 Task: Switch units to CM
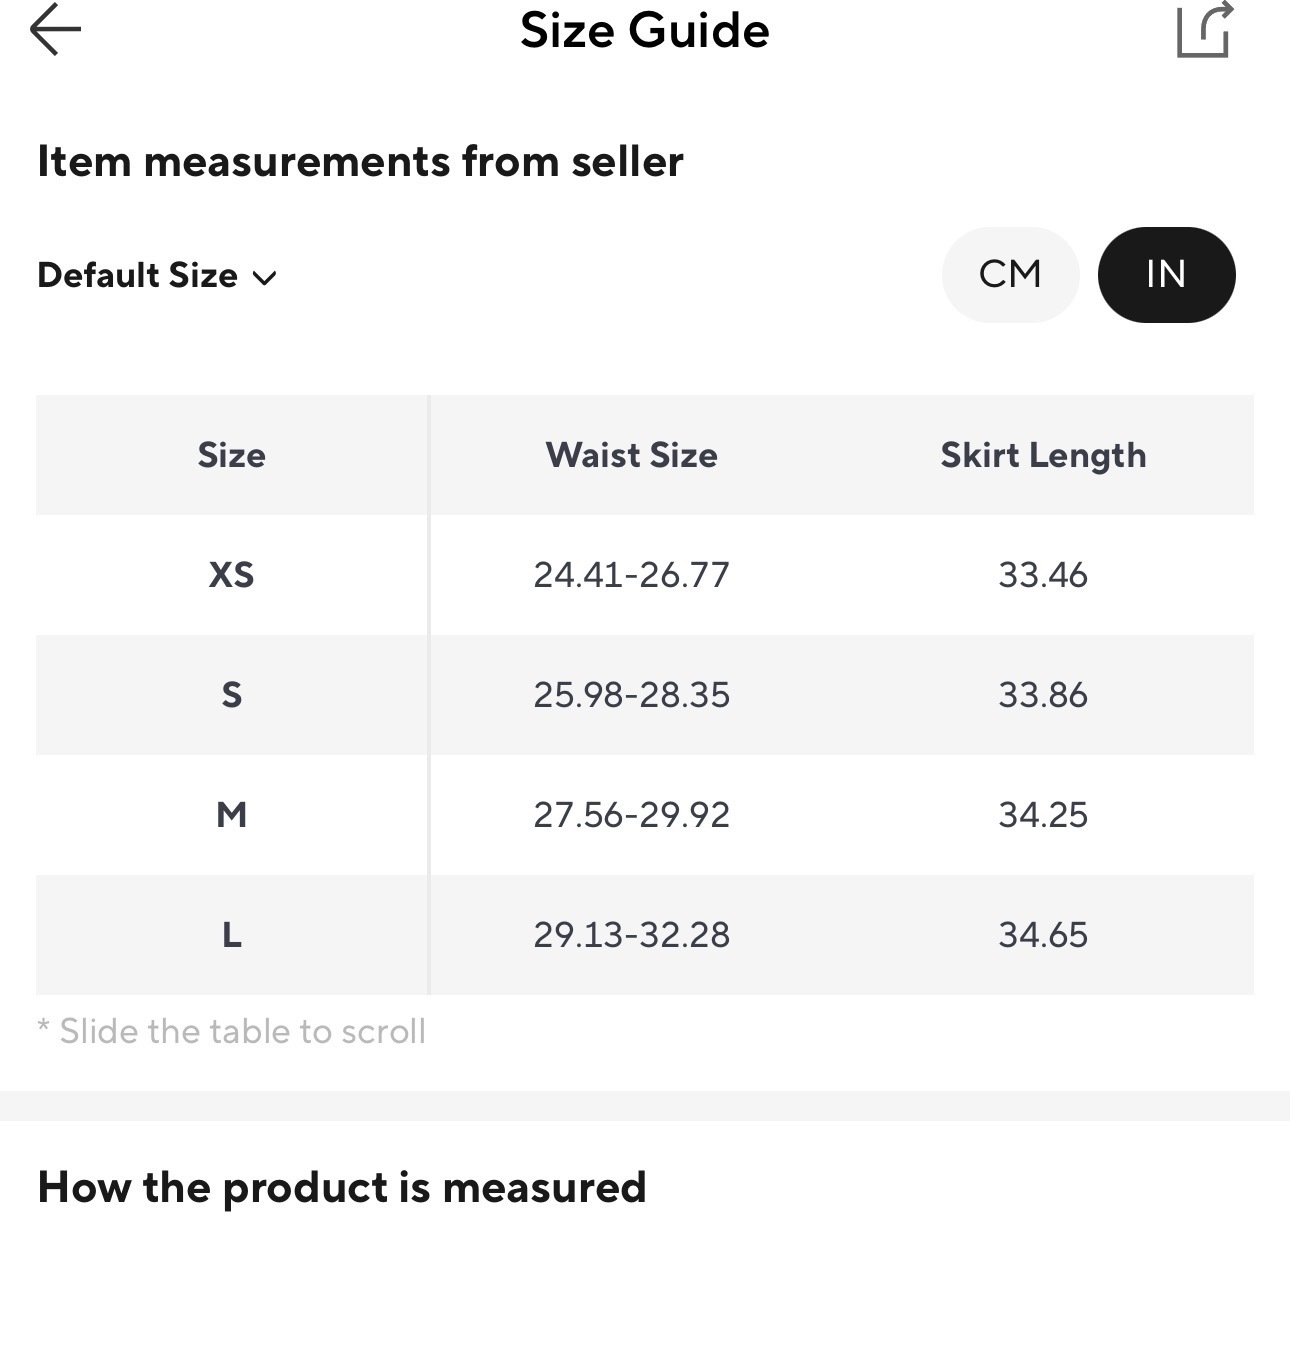click(1010, 274)
